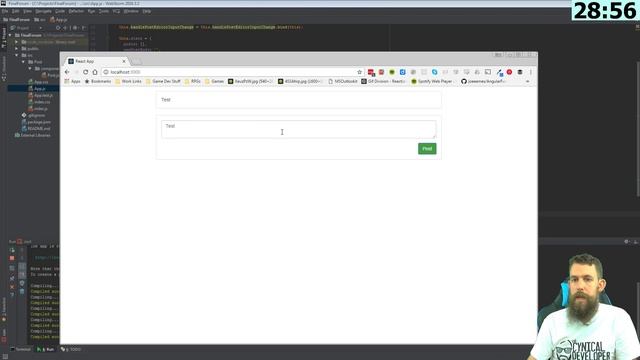The width and height of the screenshot is (640, 360).
Task: Open a new browser tab
Action: point(136,62)
